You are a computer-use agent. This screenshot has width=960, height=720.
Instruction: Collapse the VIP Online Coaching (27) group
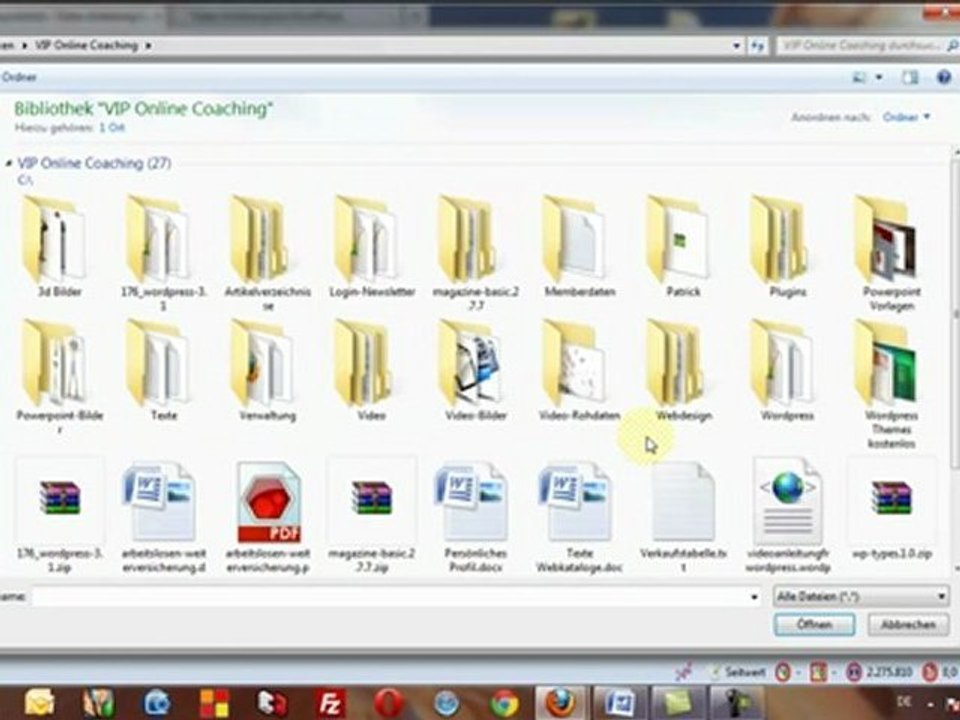point(9,163)
